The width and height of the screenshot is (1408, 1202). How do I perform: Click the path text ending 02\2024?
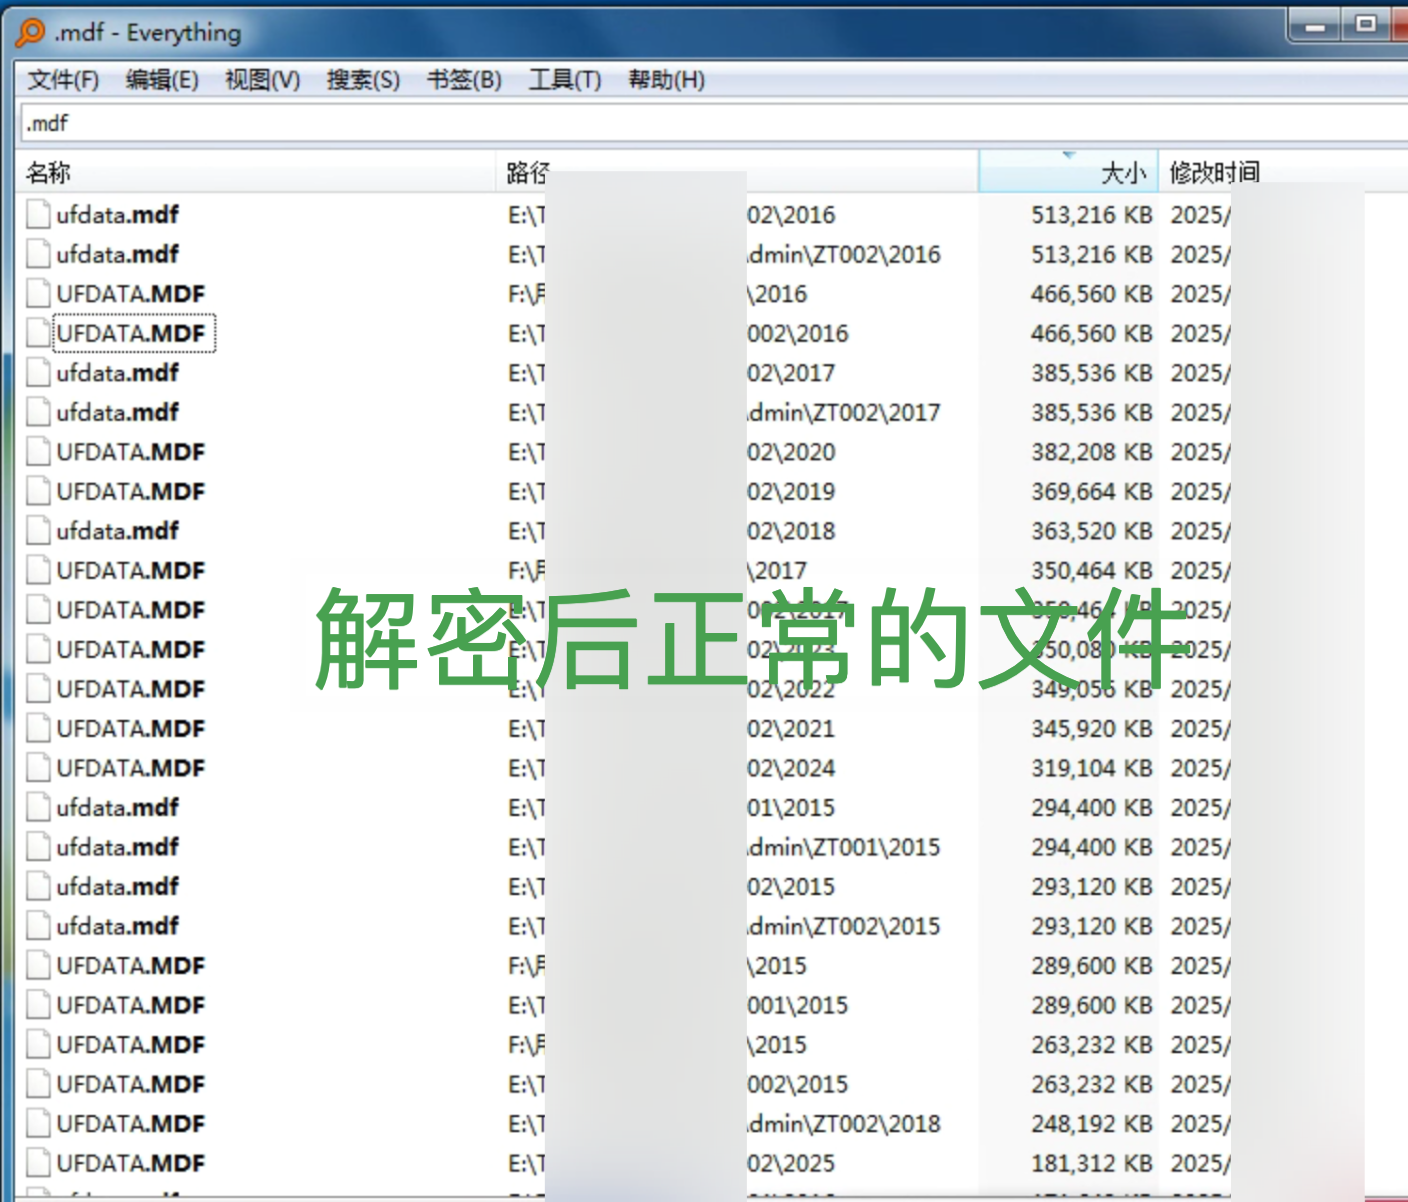pyautogui.click(x=791, y=768)
